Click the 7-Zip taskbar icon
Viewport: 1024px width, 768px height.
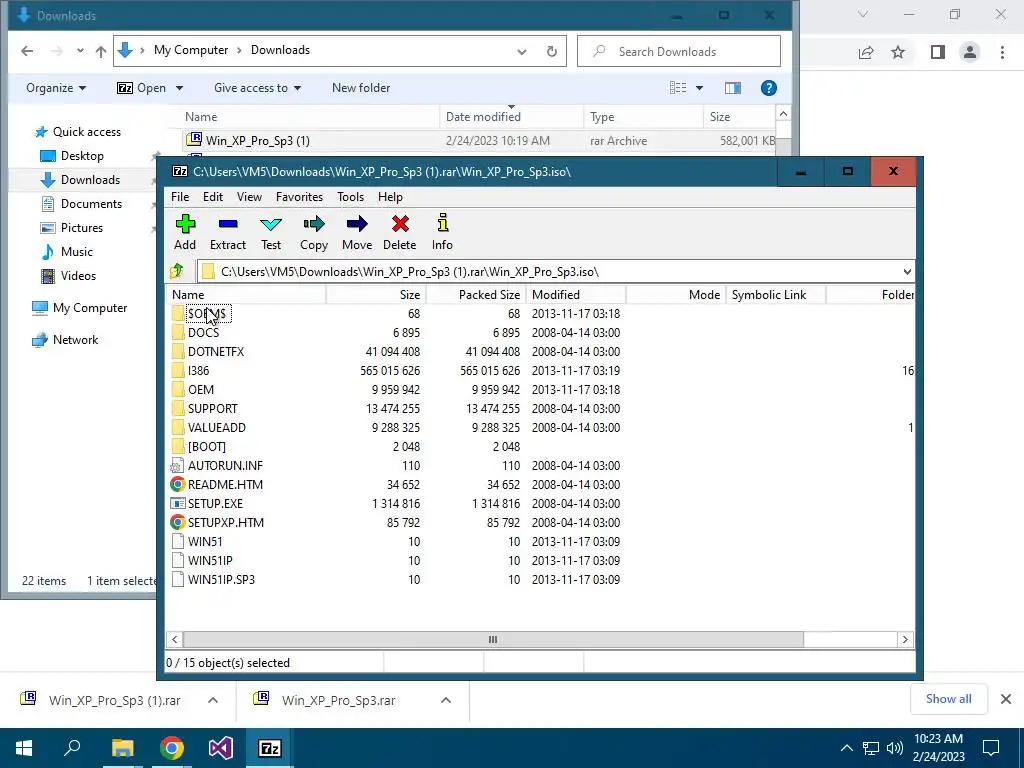pos(270,748)
